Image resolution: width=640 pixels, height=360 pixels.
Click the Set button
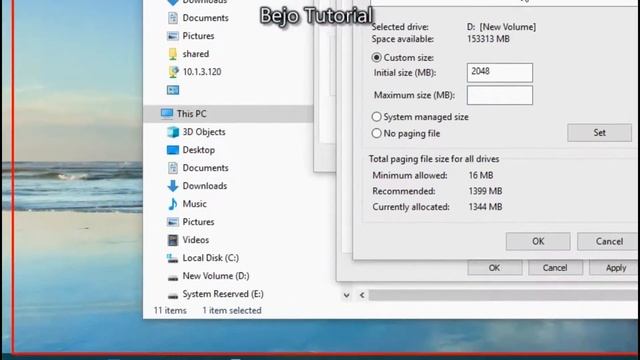599,133
